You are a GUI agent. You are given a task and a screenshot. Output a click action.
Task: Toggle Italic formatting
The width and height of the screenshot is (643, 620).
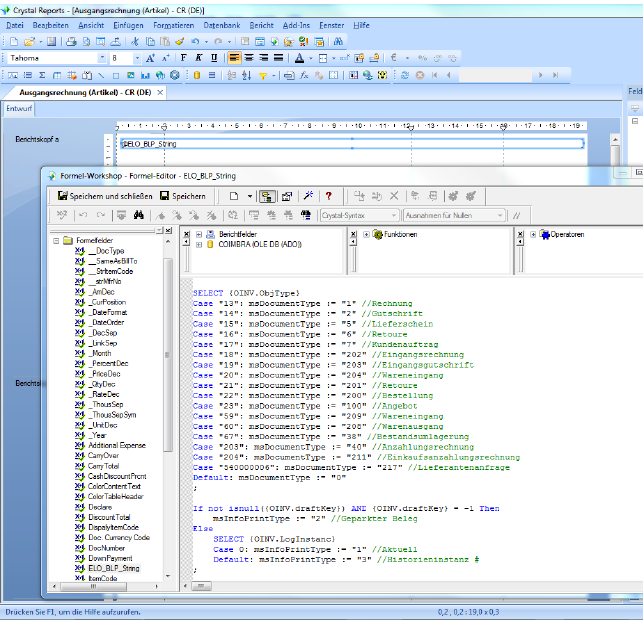[x=198, y=58]
